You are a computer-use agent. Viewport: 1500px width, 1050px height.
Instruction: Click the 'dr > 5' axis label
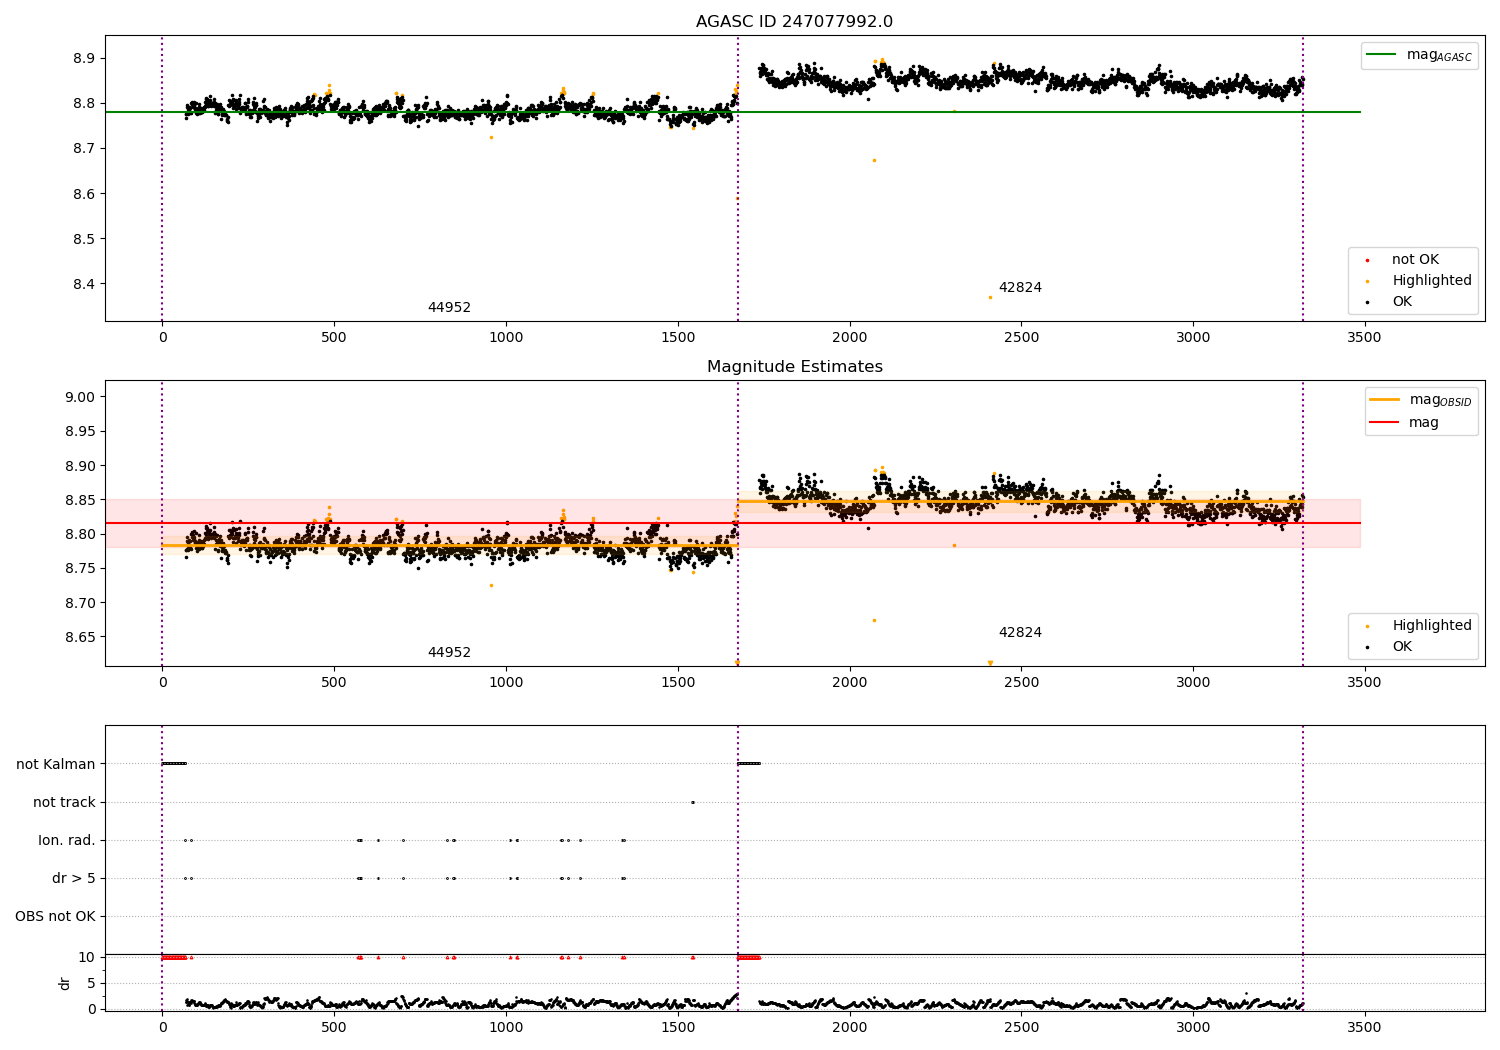click(x=74, y=879)
